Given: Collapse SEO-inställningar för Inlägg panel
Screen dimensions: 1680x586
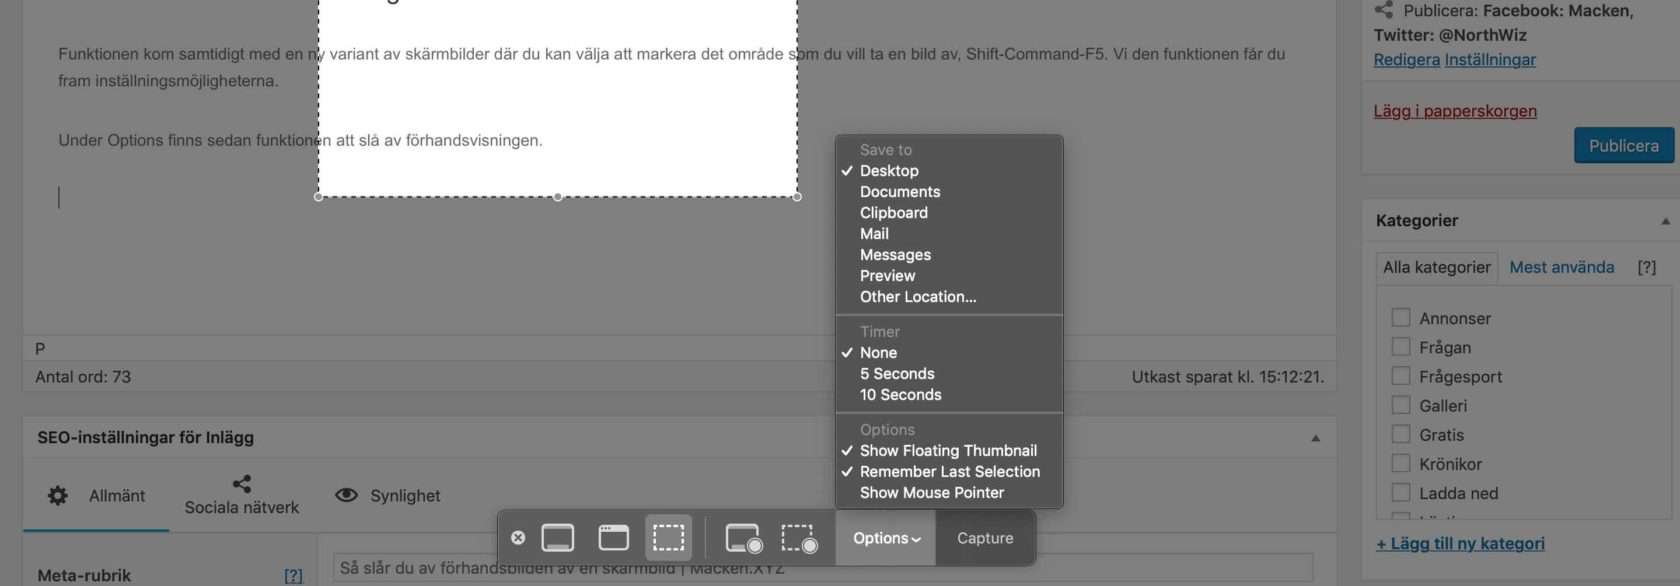Looking at the screenshot, I should pos(1315,438).
